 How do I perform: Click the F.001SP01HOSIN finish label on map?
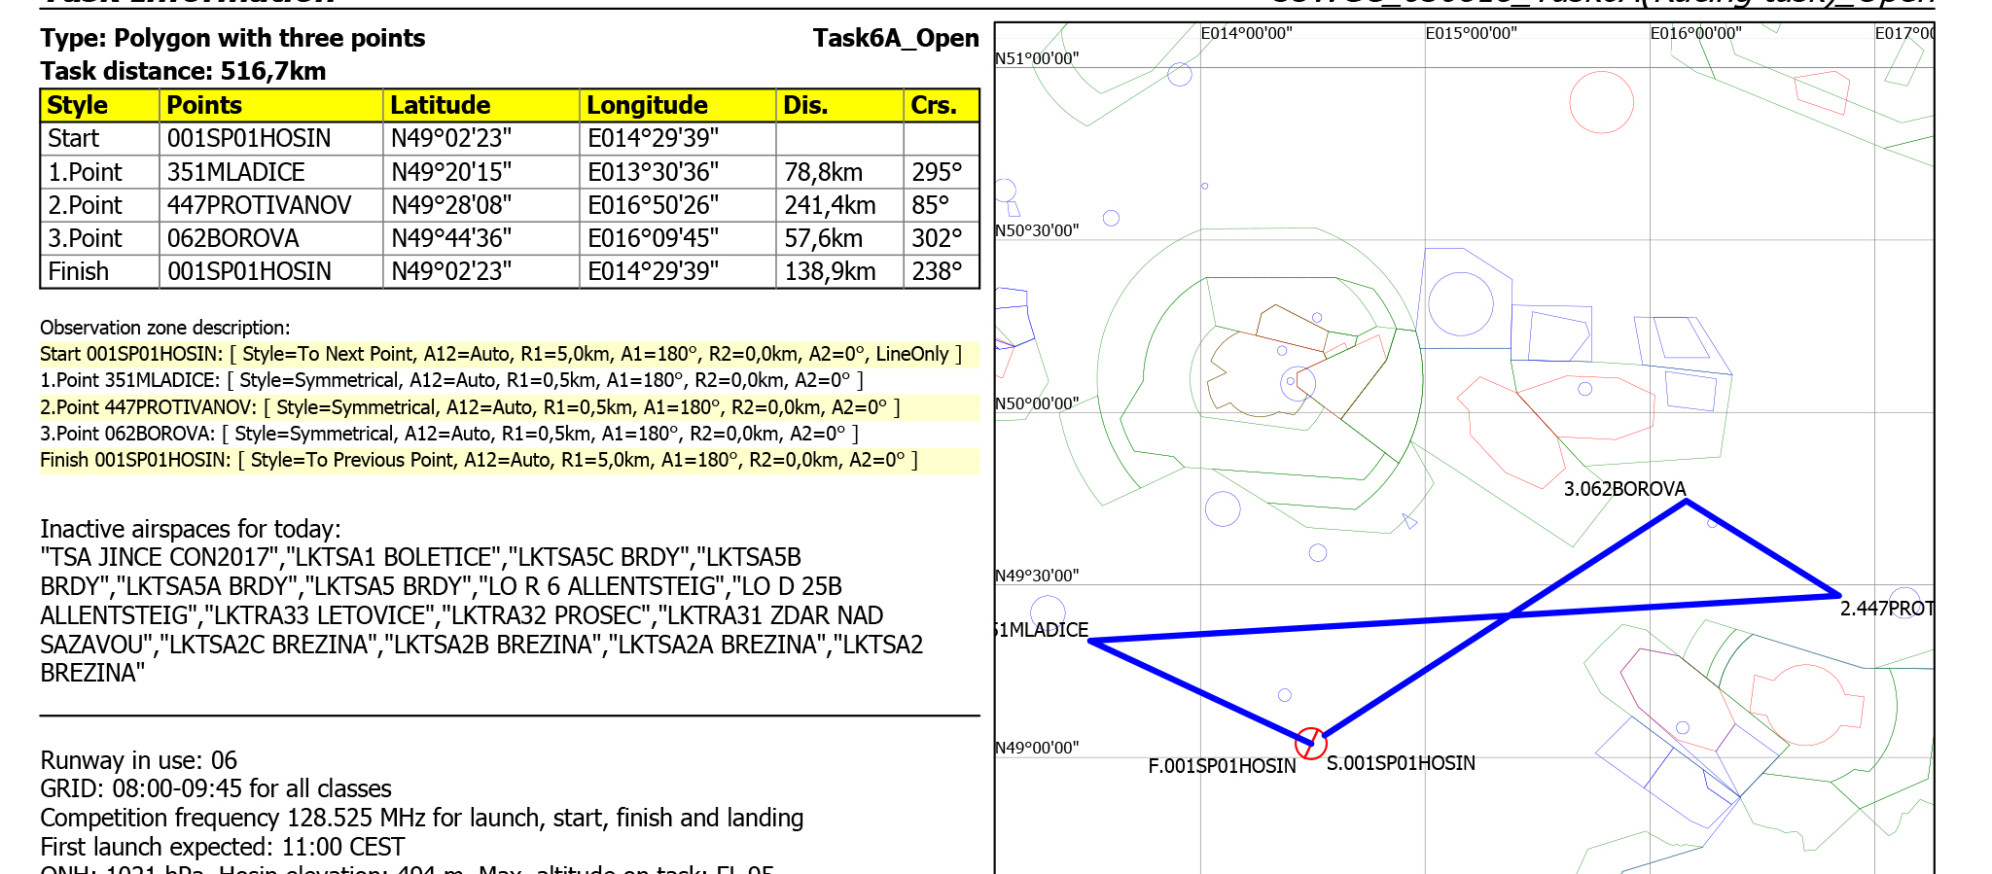pos(1221,766)
